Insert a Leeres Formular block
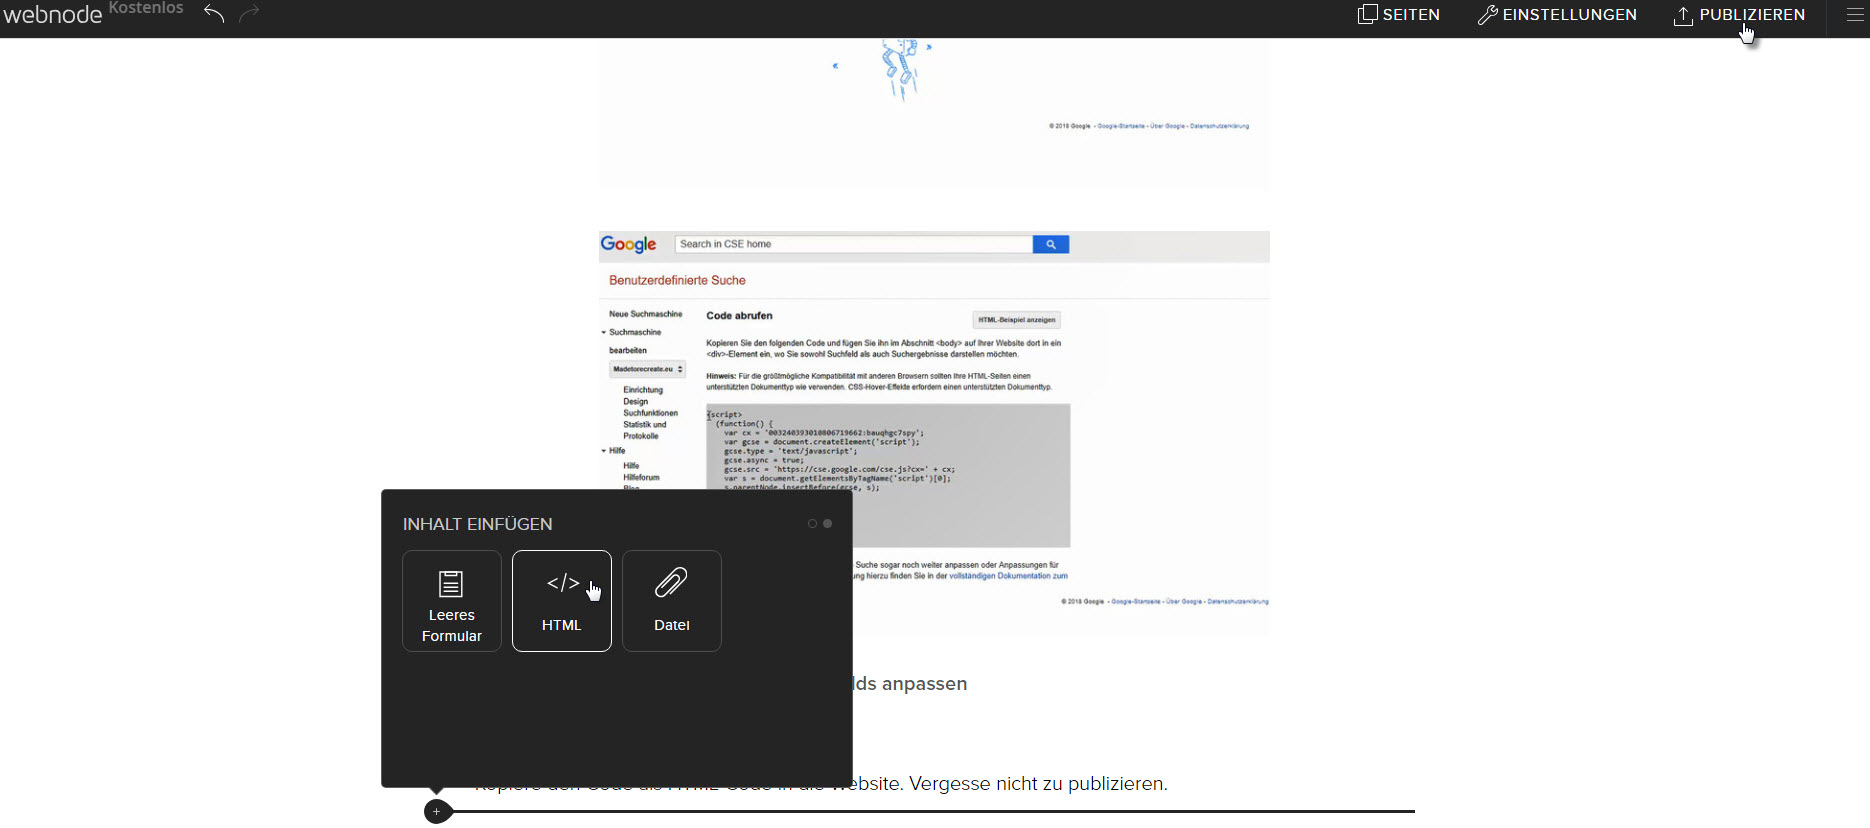This screenshot has height=828, width=1870. click(x=452, y=601)
